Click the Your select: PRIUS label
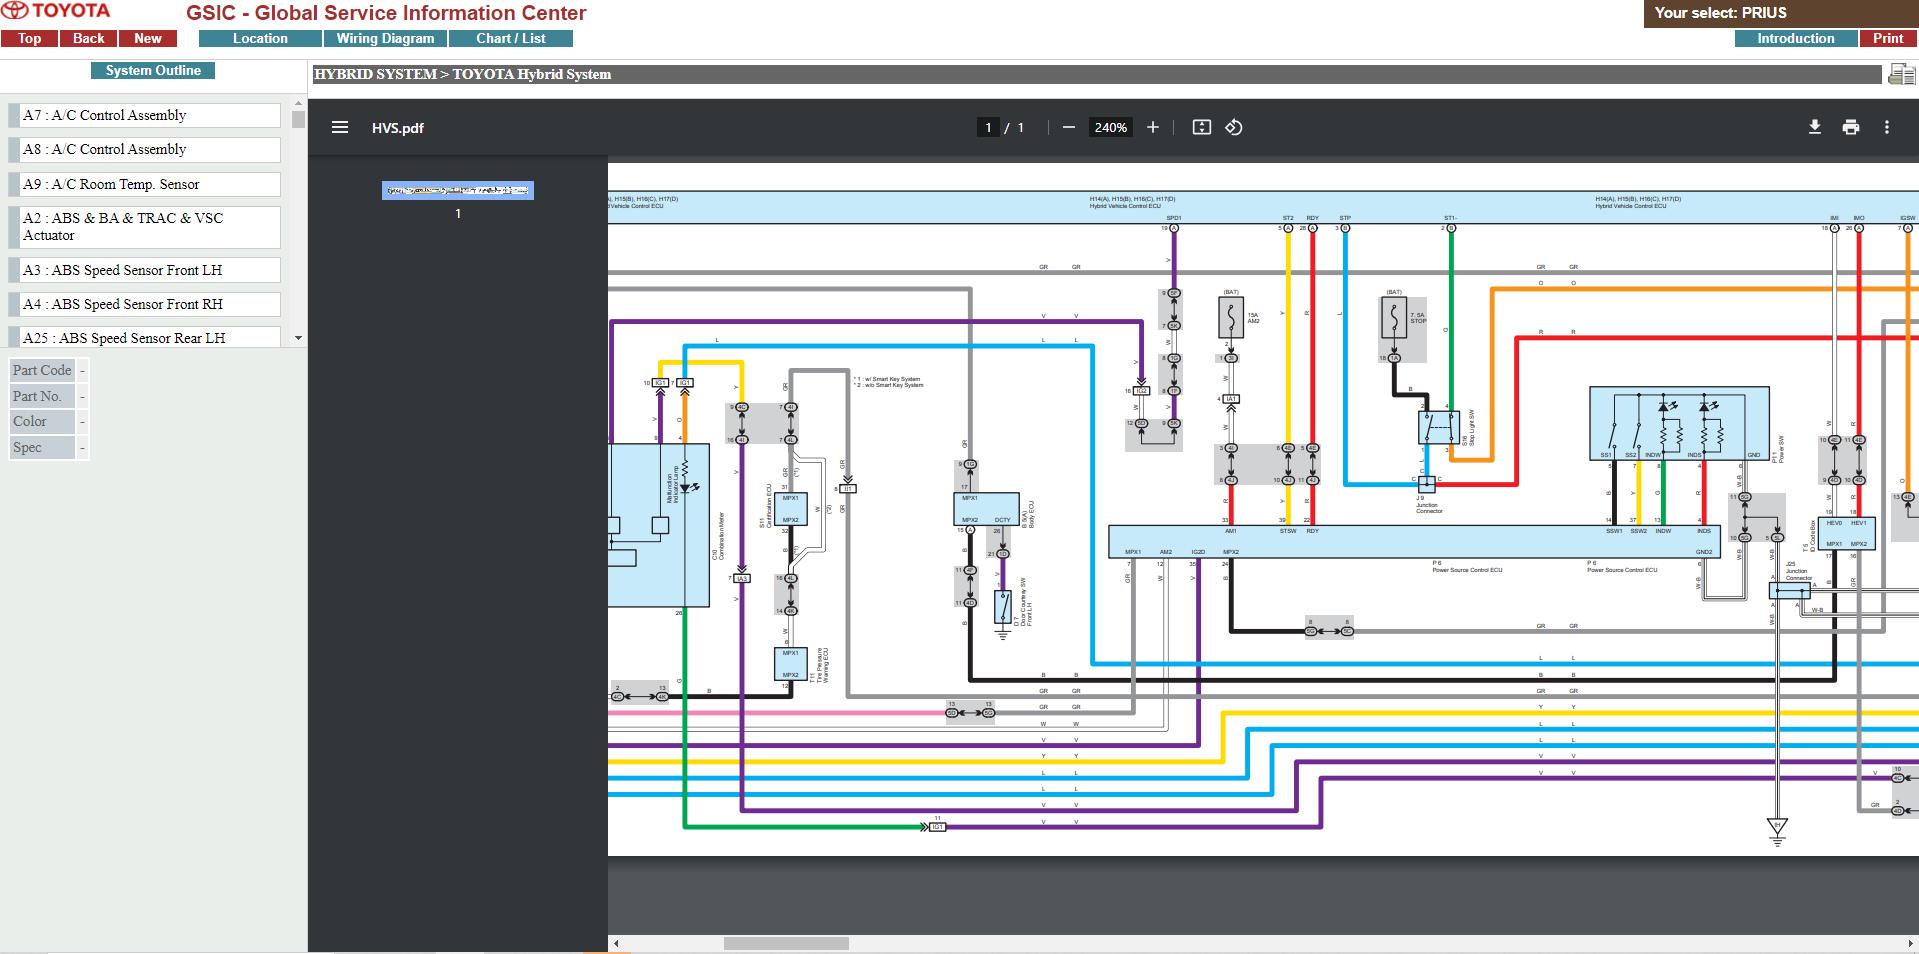Image resolution: width=1919 pixels, height=954 pixels. tap(1720, 13)
